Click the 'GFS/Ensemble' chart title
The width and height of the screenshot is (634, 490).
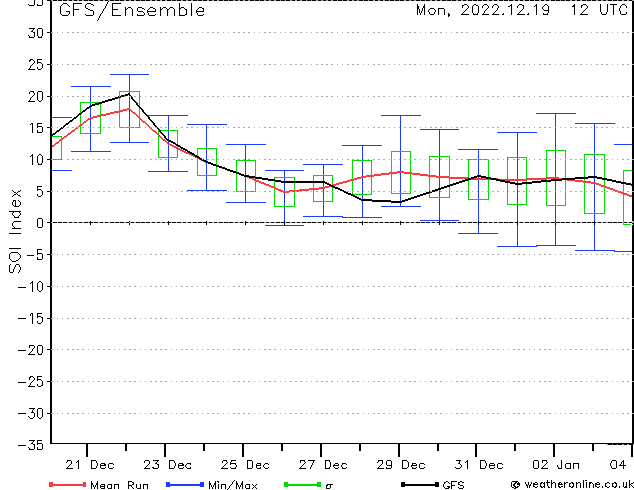(x=132, y=10)
